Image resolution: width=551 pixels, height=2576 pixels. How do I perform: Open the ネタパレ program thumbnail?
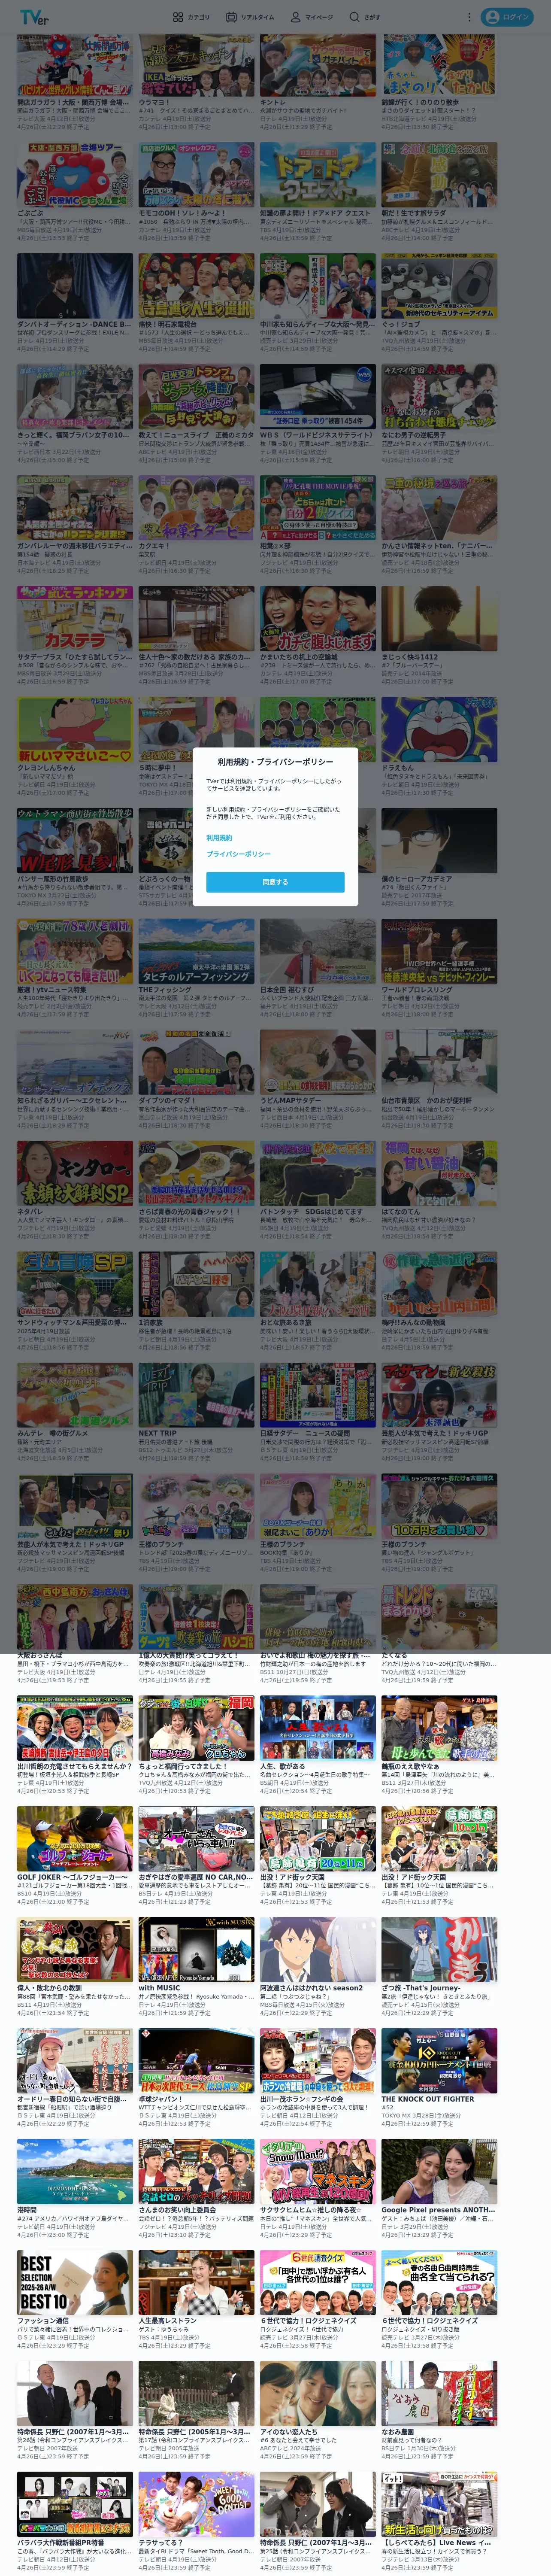(x=75, y=1174)
